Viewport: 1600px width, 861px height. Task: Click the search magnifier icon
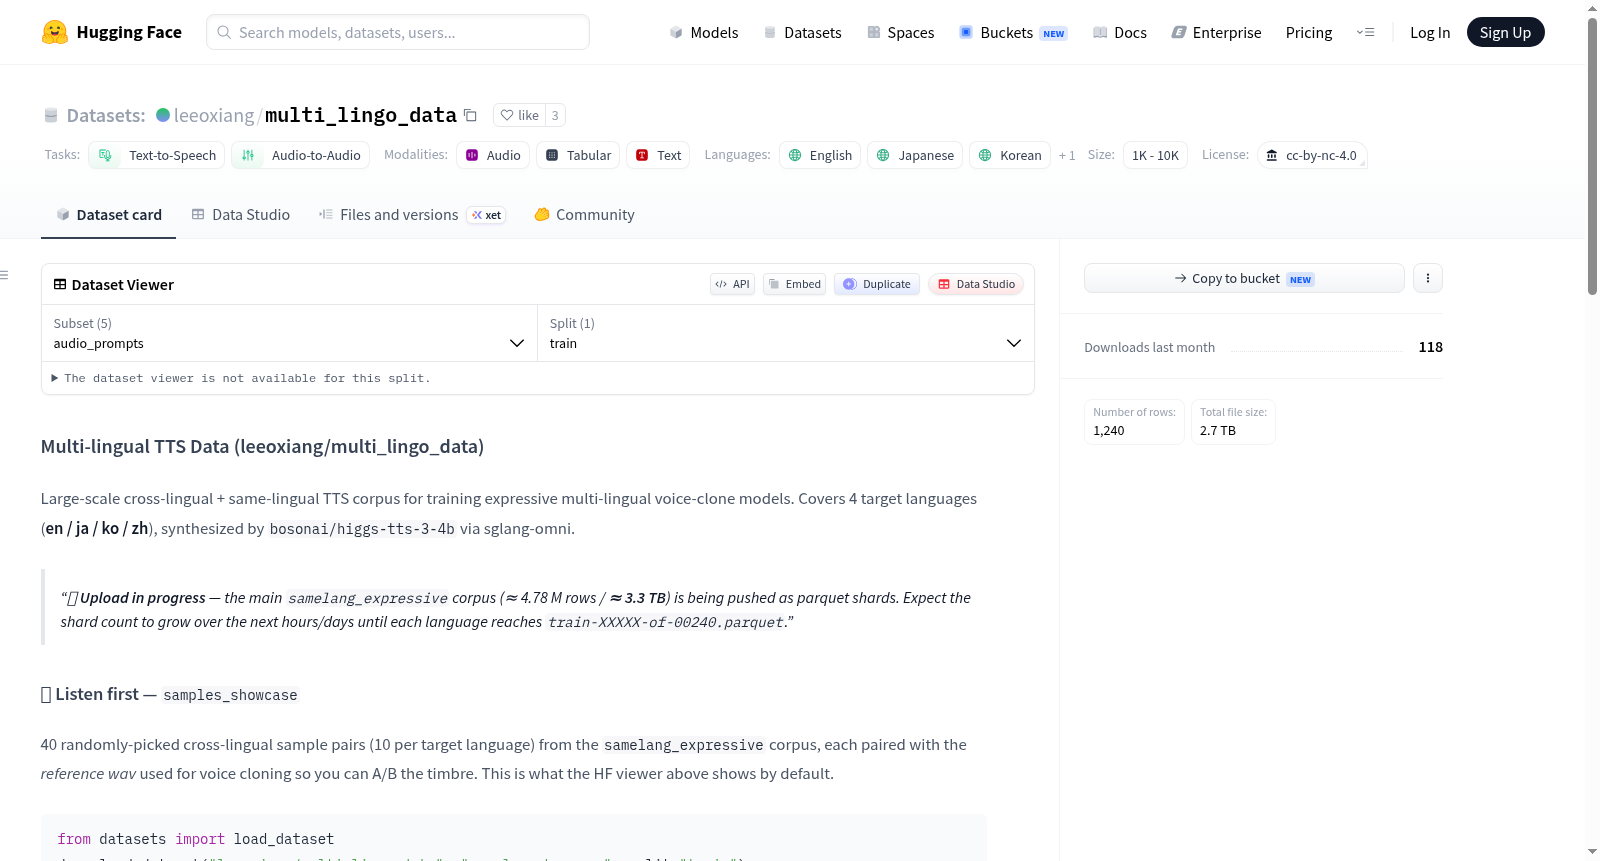click(224, 32)
